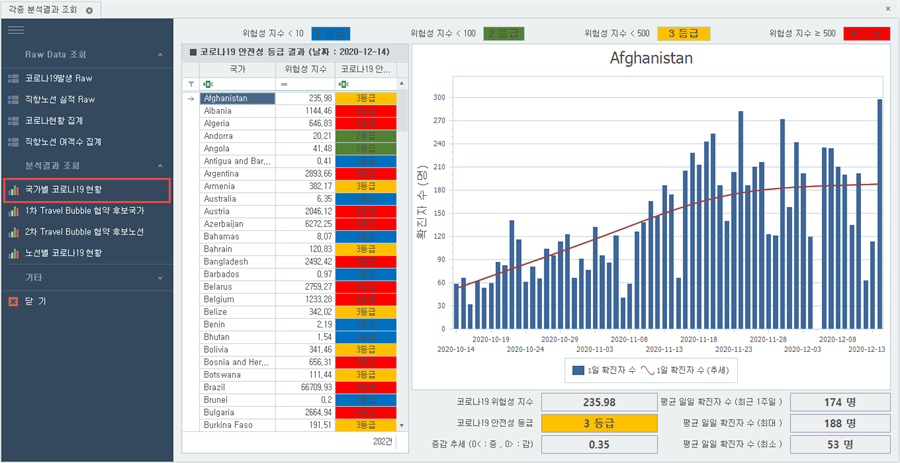
Task: Click the grid scrollbar down arrow
Action: coord(402,425)
